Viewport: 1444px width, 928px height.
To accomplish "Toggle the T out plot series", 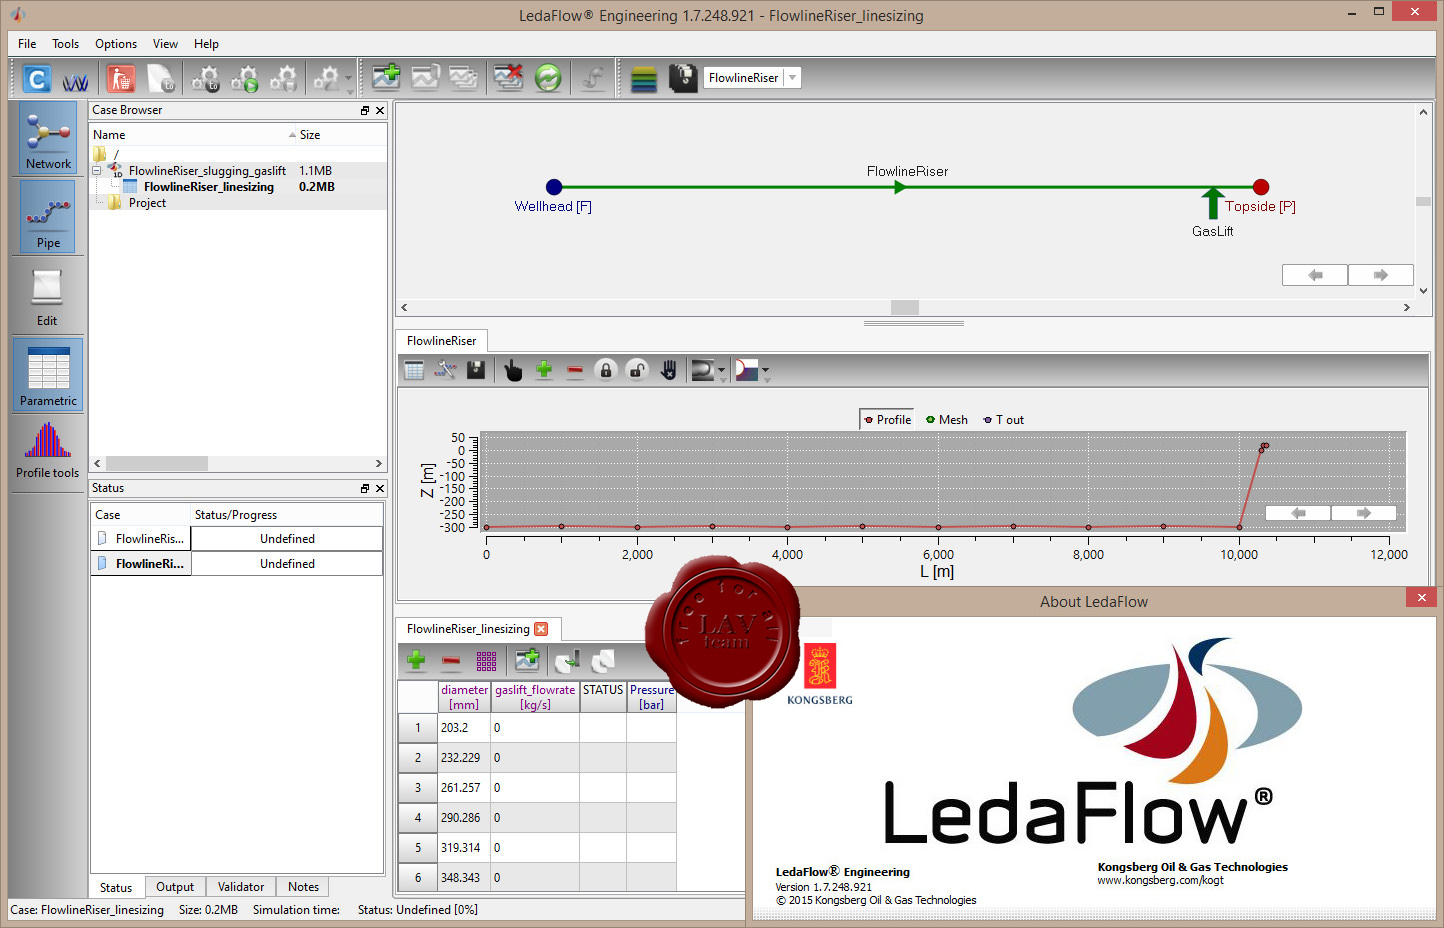I will tap(1004, 420).
